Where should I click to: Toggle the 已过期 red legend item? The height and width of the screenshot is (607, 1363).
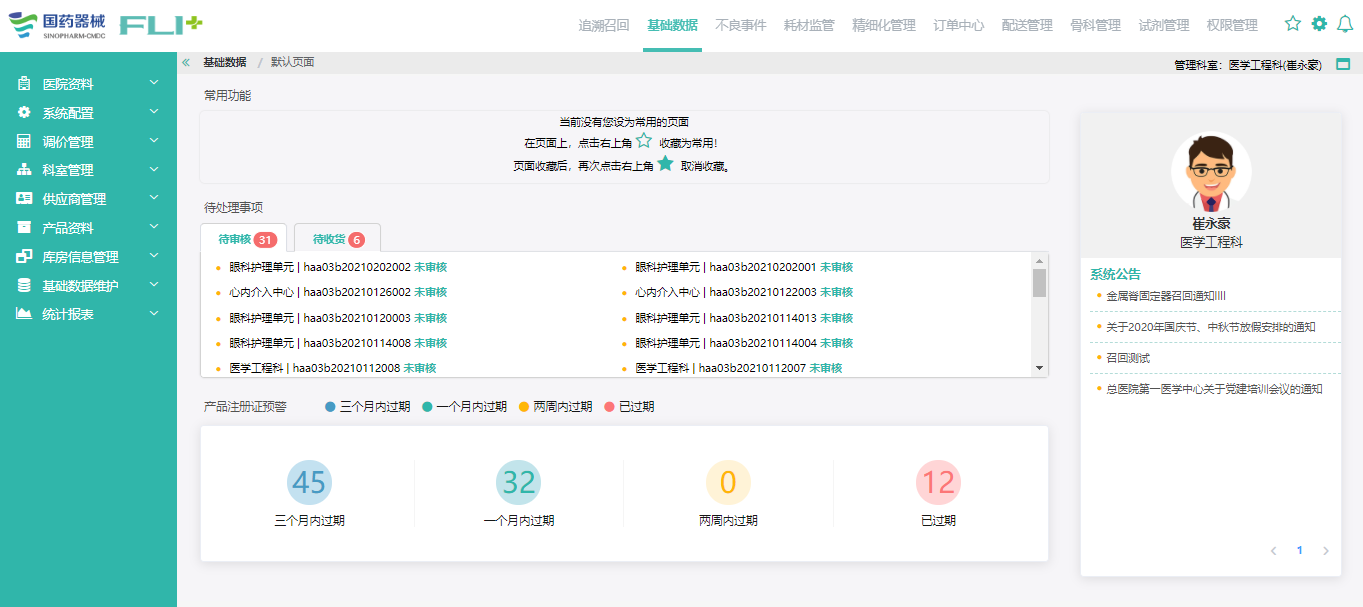click(x=629, y=407)
